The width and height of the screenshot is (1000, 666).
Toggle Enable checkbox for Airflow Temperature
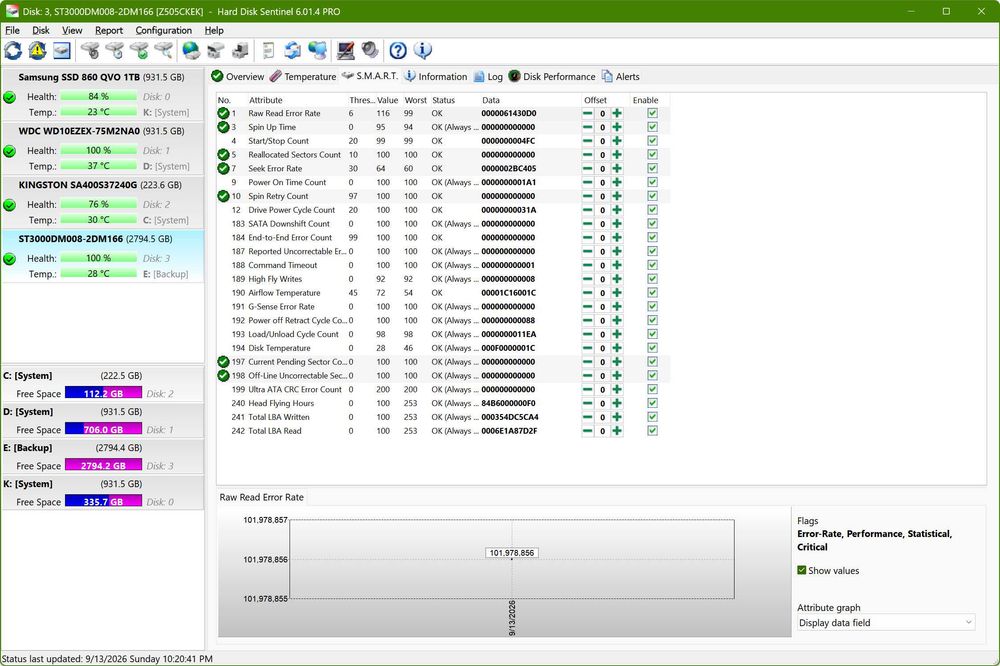(x=652, y=293)
